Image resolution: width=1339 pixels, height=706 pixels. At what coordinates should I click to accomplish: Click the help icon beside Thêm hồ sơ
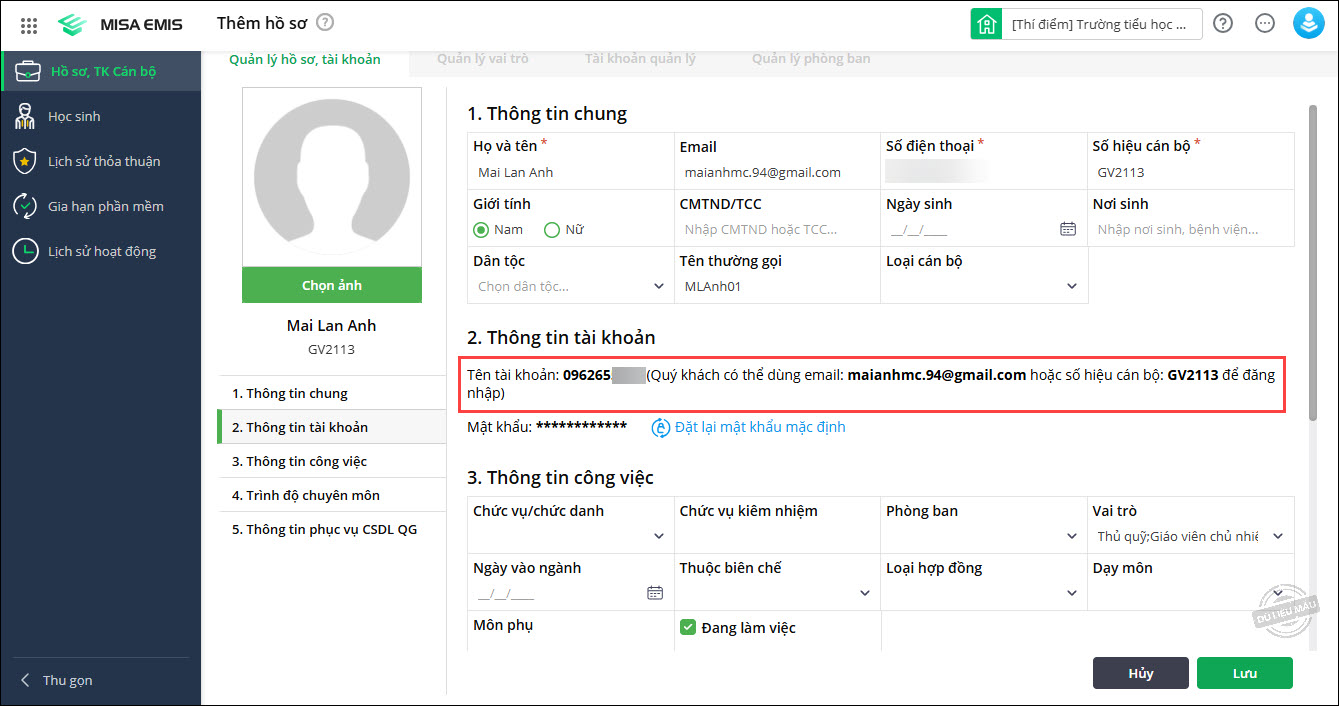(x=325, y=23)
